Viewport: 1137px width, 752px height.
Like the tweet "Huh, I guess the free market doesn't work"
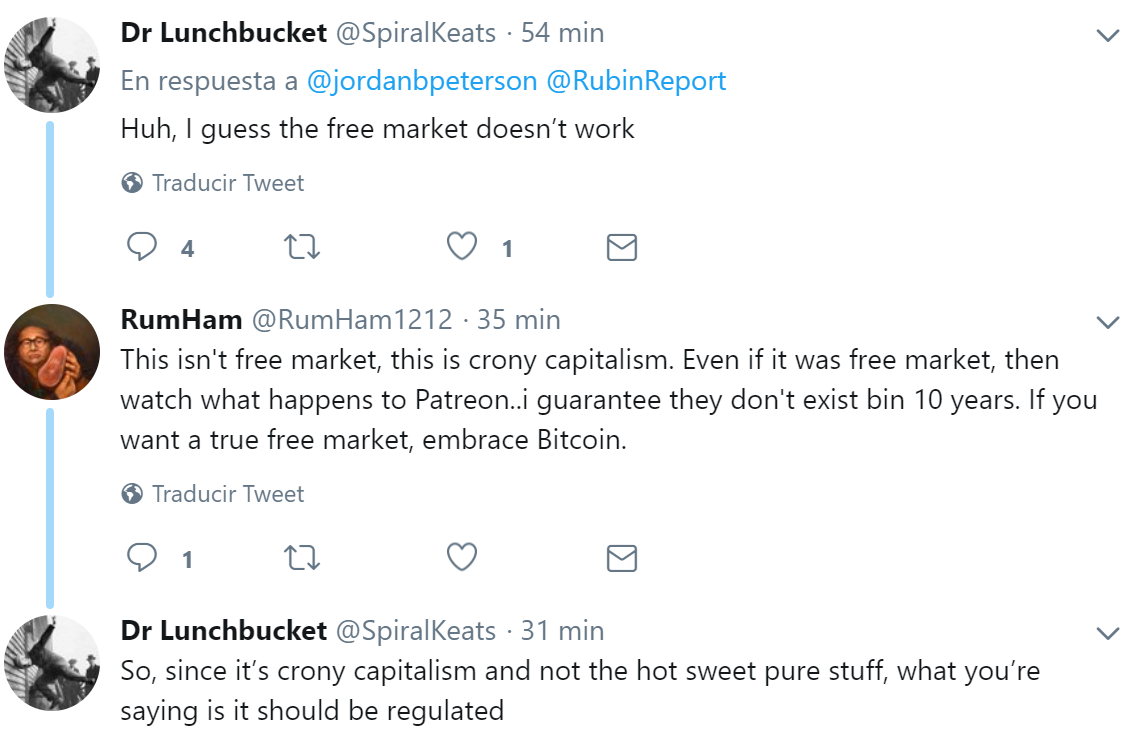coord(461,247)
